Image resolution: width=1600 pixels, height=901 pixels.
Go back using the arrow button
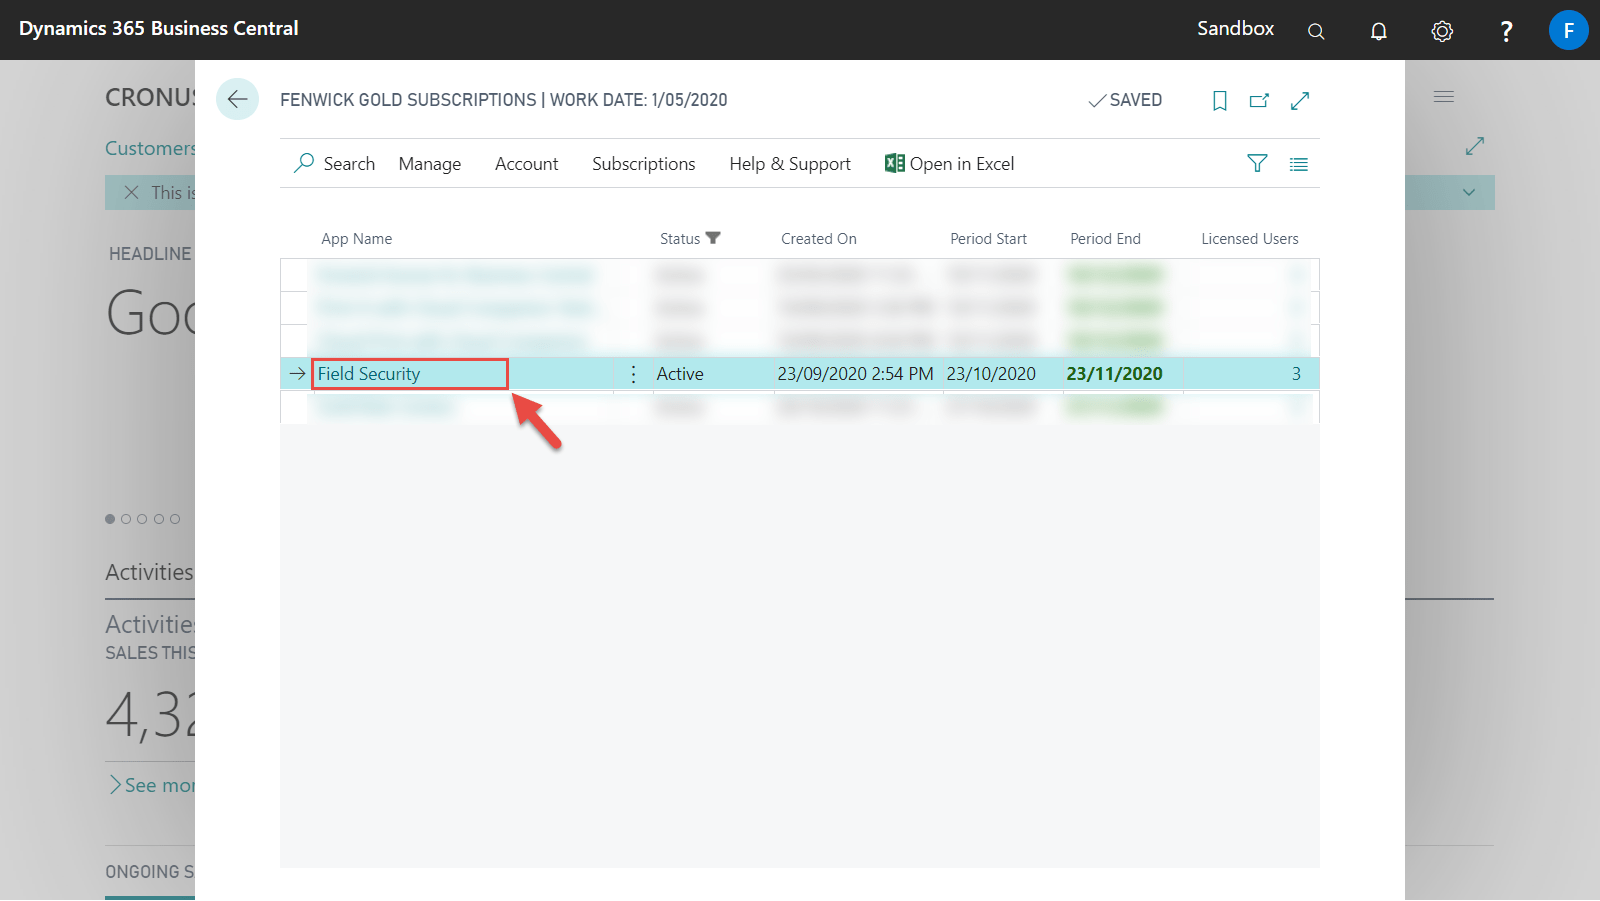(x=237, y=99)
